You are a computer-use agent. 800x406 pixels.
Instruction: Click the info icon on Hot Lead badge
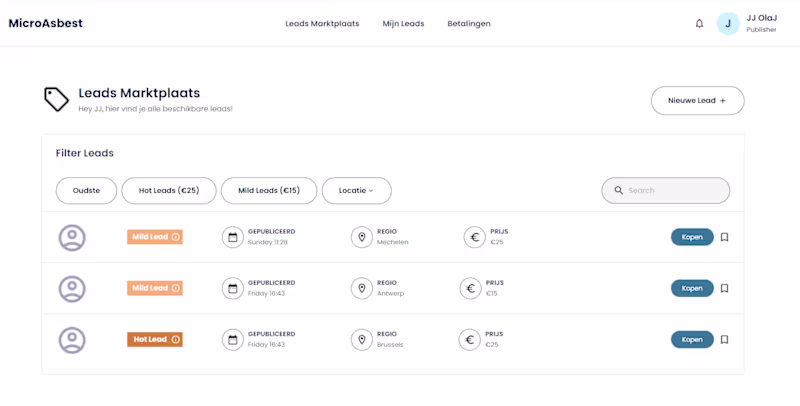(x=176, y=340)
